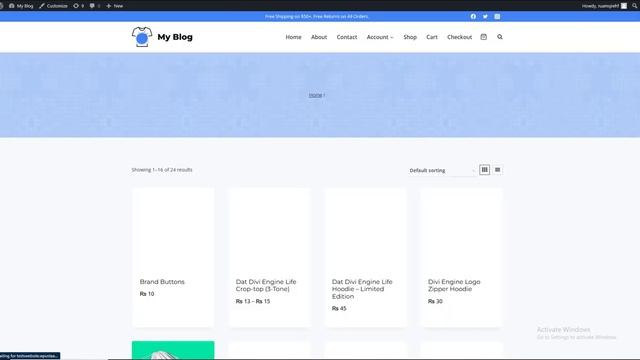
Task: Switch to grid view layout
Action: [x=484, y=170]
